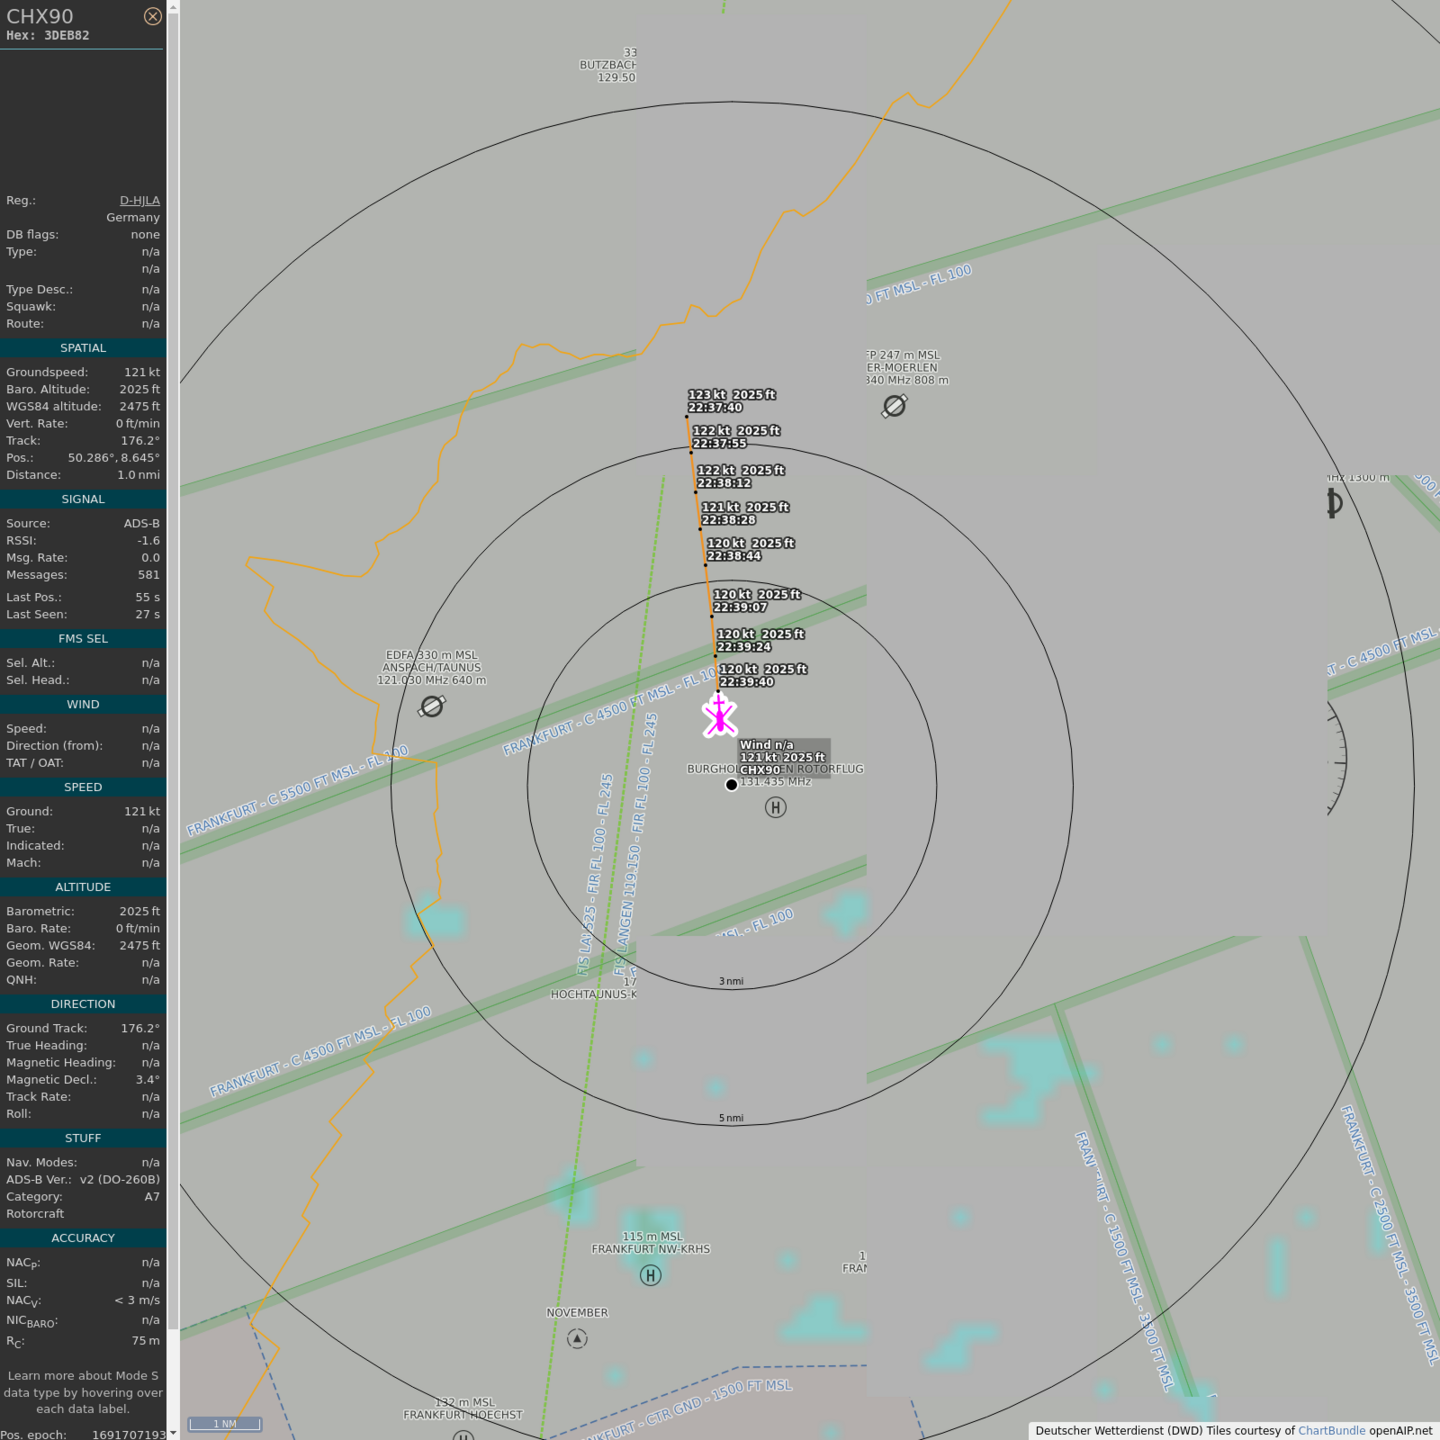Viewport: 1440px width, 1440px height.
Task: Click the magenta helicopter icon on map
Action: click(719, 716)
